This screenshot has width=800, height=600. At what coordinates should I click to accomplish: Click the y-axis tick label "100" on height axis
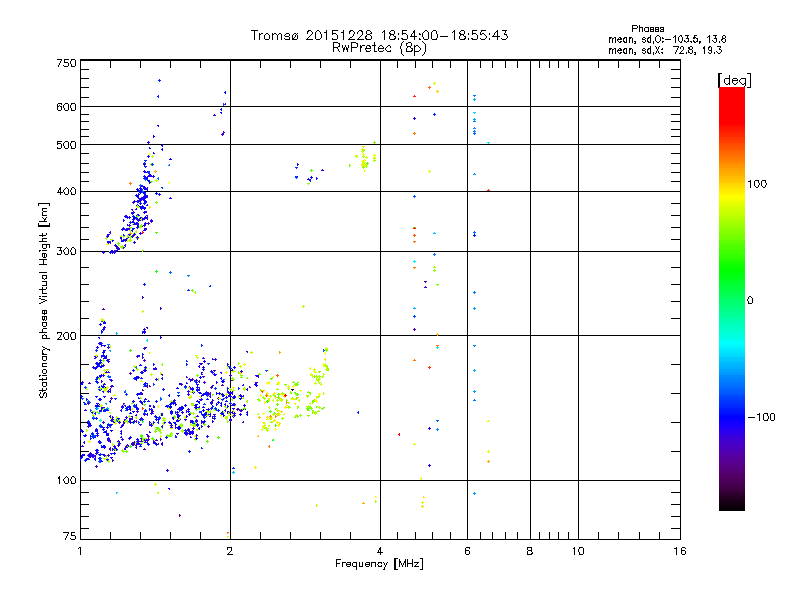click(66, 481)
